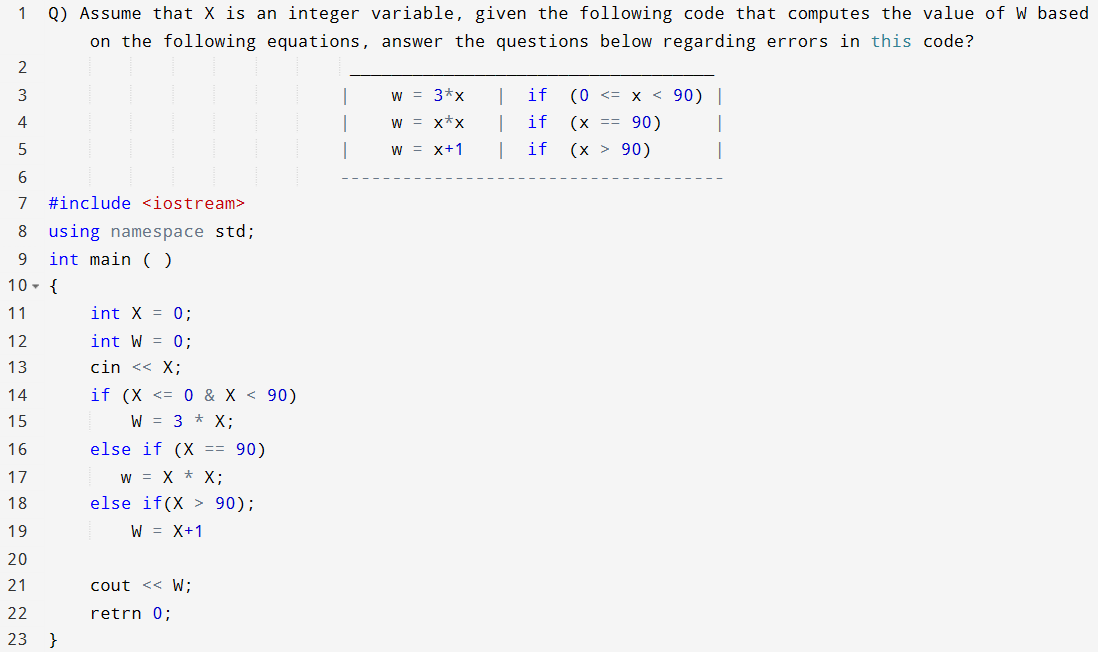1098x652 pixels.
Task: Click "cout" on line 21
Action: click(x=110, y=585)
